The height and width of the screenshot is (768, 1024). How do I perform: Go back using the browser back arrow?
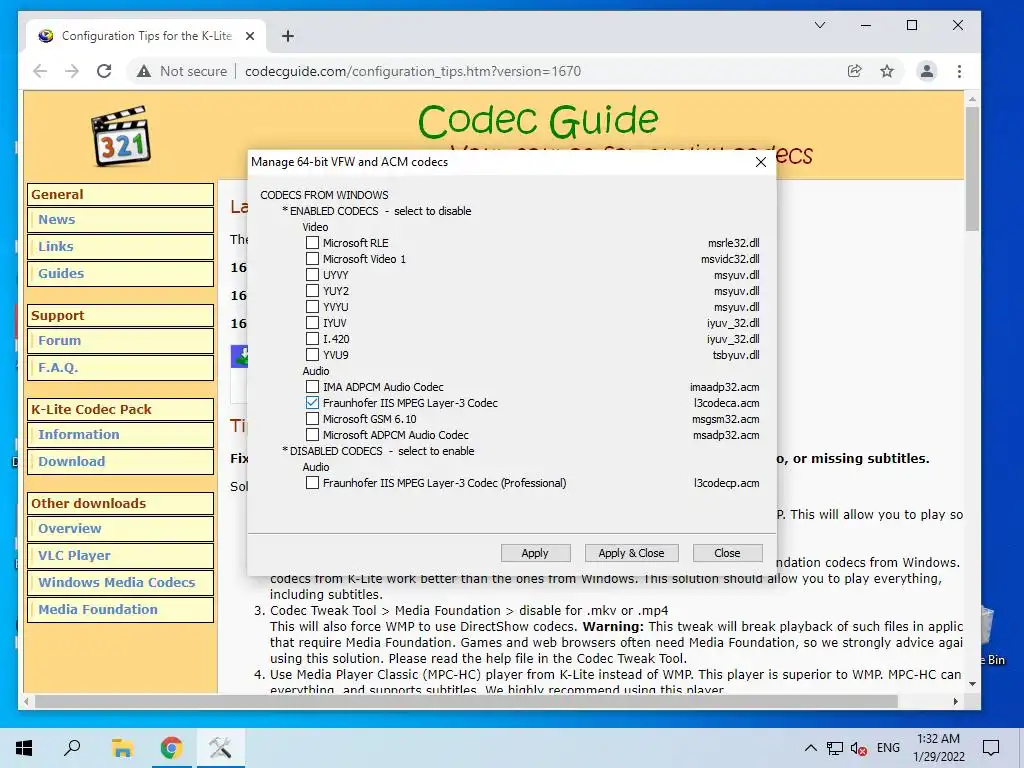pyautogui.click(x=40, y=71)
